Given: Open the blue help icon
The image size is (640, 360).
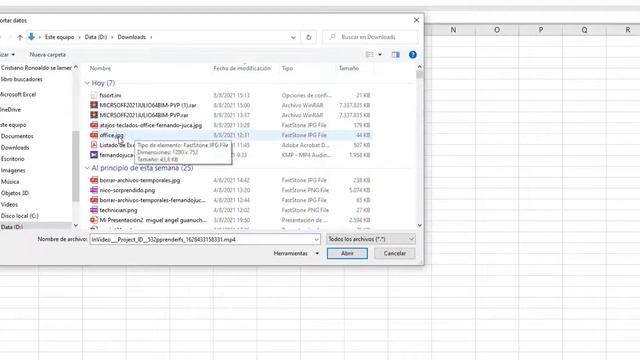Looking at the screenshot, I should coord(413,55).
